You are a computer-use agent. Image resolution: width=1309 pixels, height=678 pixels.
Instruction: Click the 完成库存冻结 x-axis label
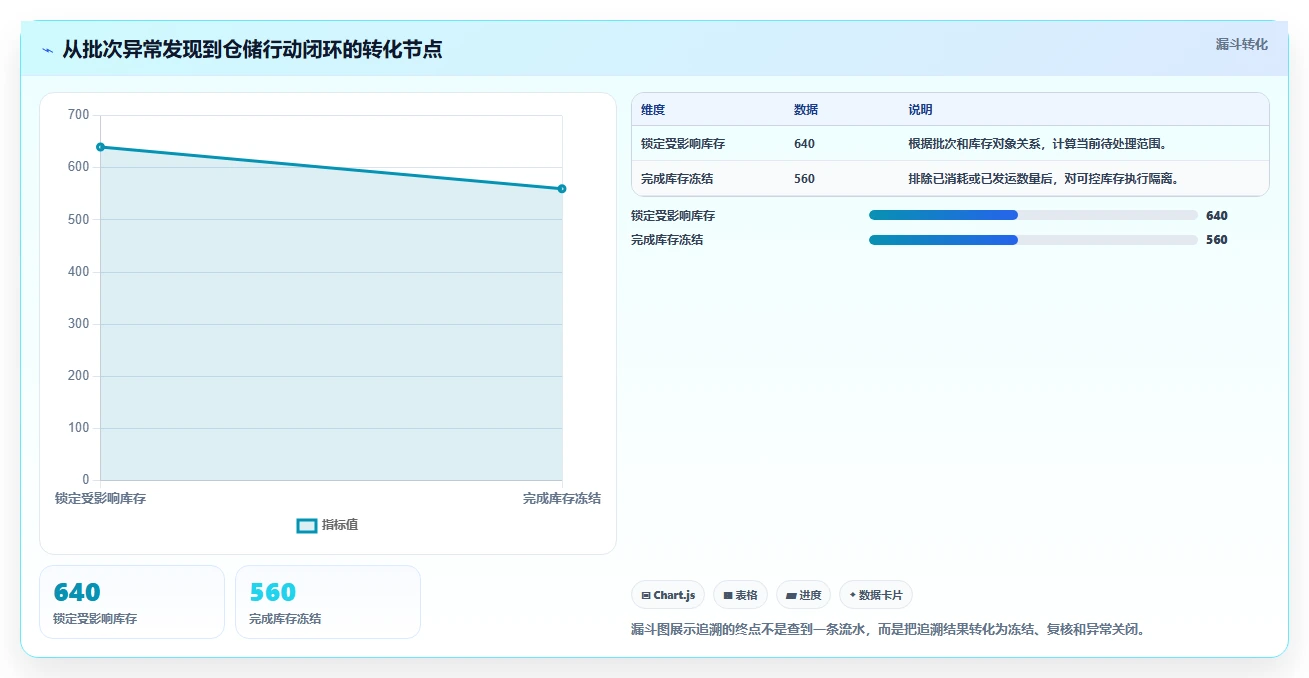pyautogui.click(x=562, y=498)
